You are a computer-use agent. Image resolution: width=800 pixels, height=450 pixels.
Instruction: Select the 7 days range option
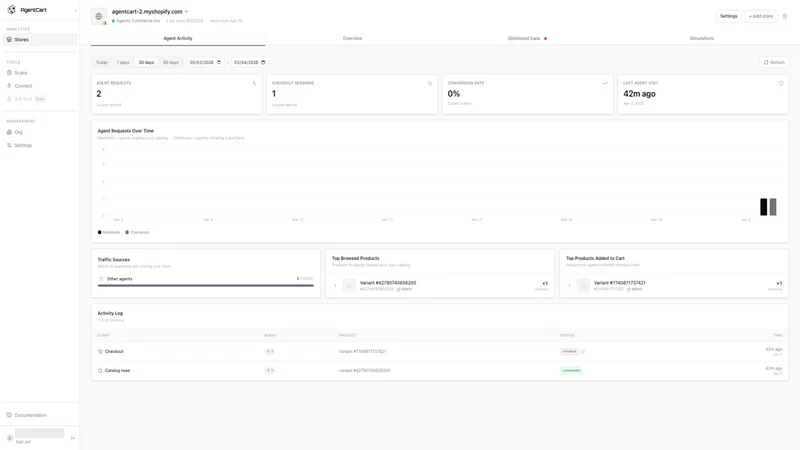click(x=123, y=62)
